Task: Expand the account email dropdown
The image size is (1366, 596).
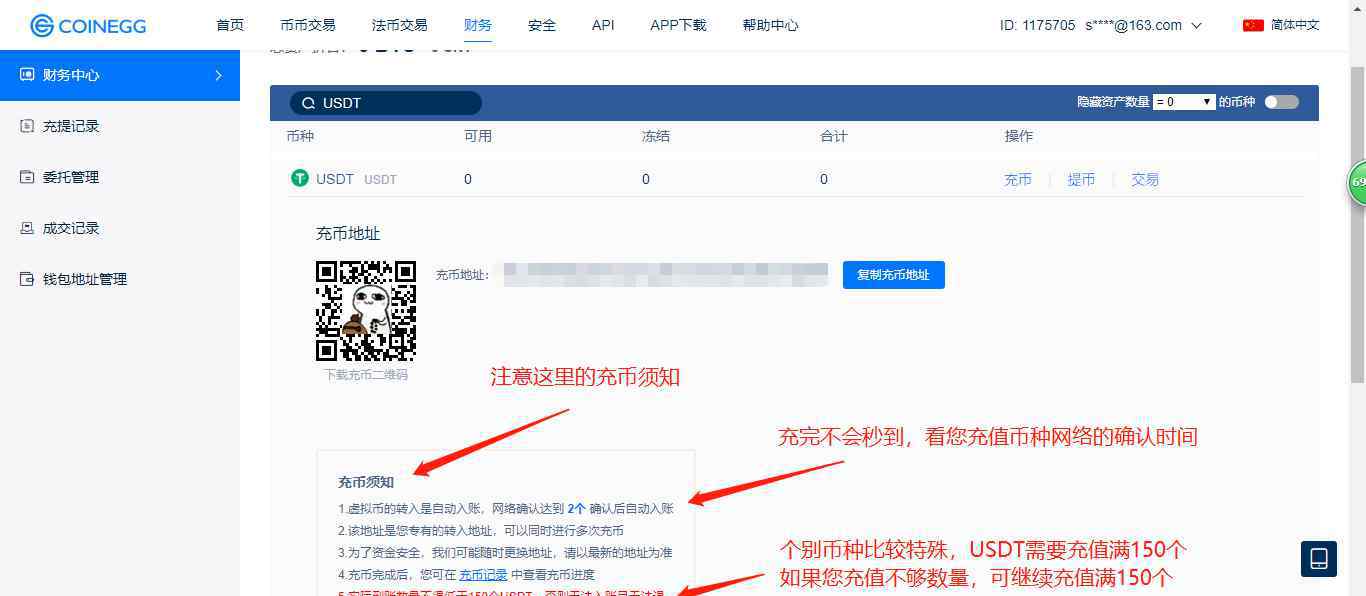Action: coord(1197,25)
